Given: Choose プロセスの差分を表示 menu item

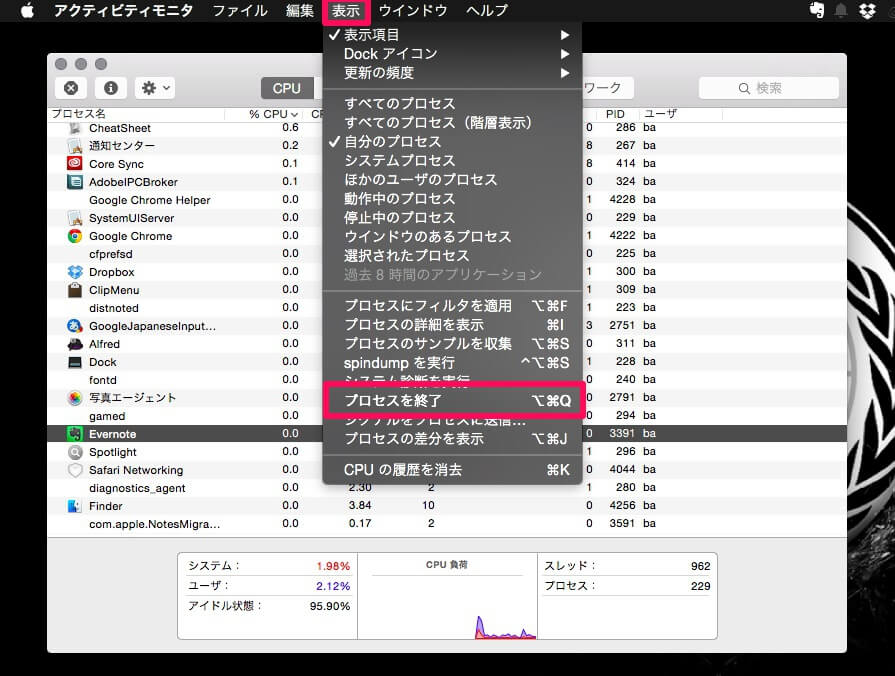Looking at the screenshot, I should click(452, 438).
